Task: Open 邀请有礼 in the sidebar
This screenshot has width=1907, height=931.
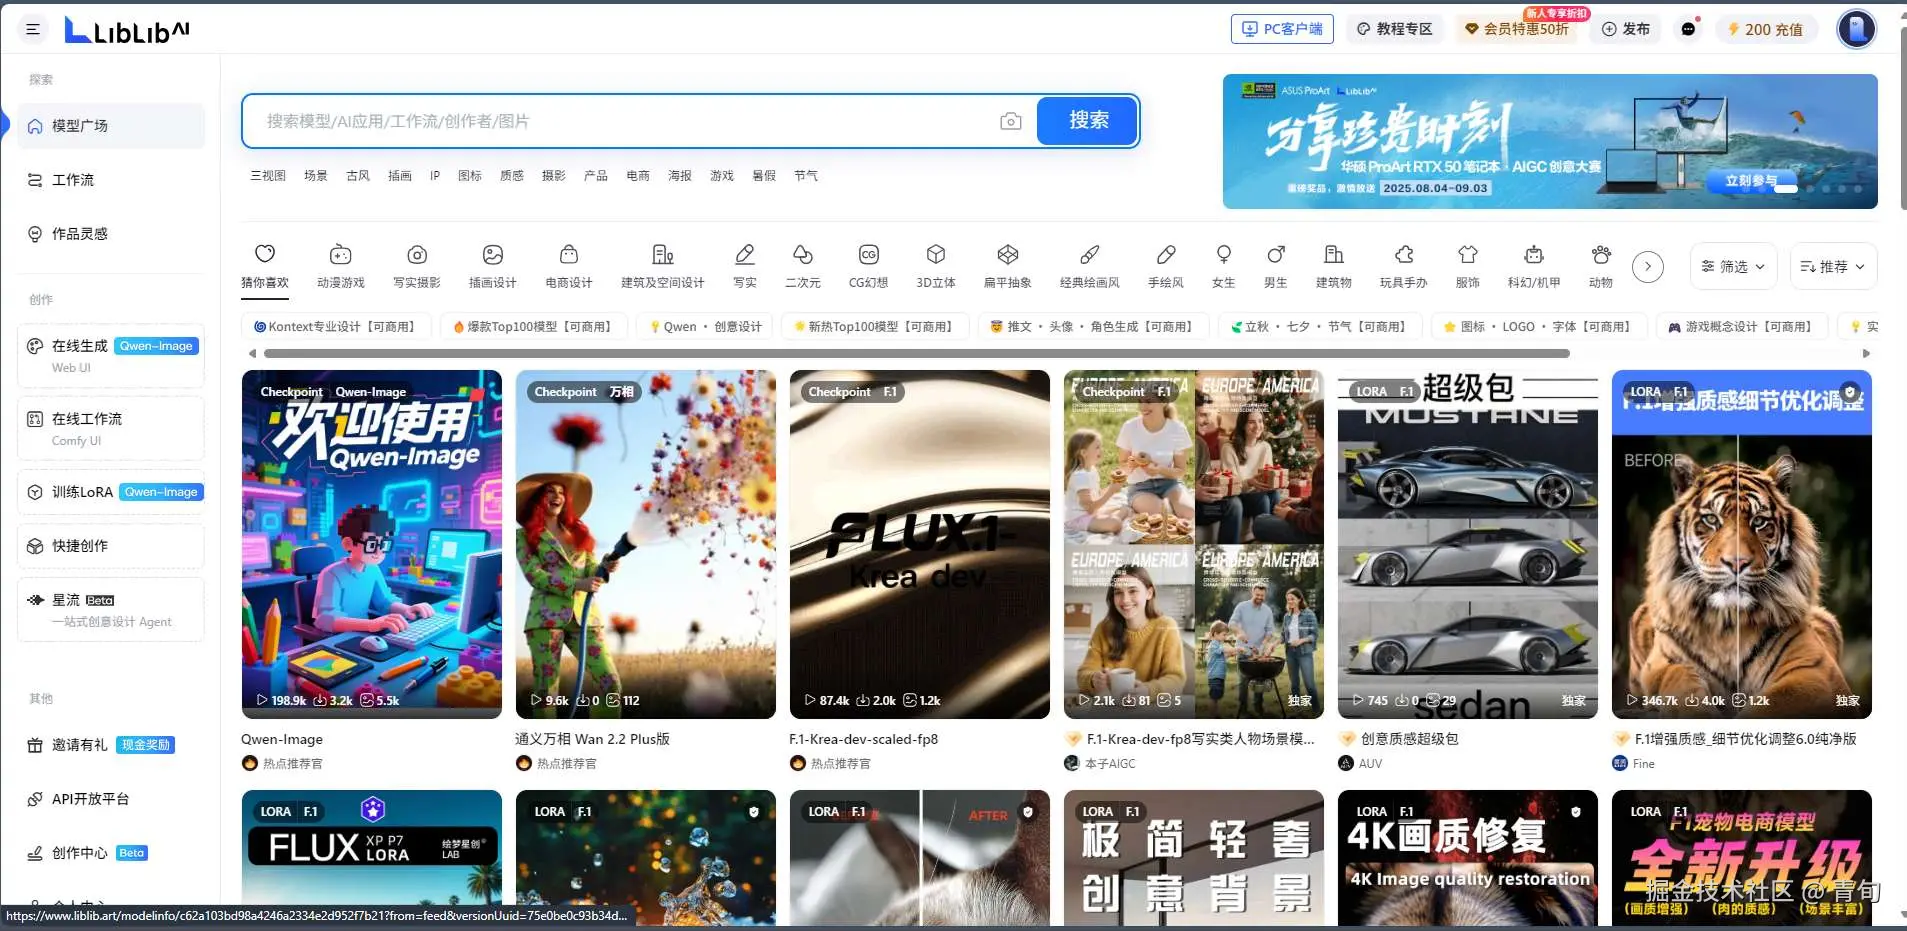Action: pyautogui.click(x=111, y=745)
